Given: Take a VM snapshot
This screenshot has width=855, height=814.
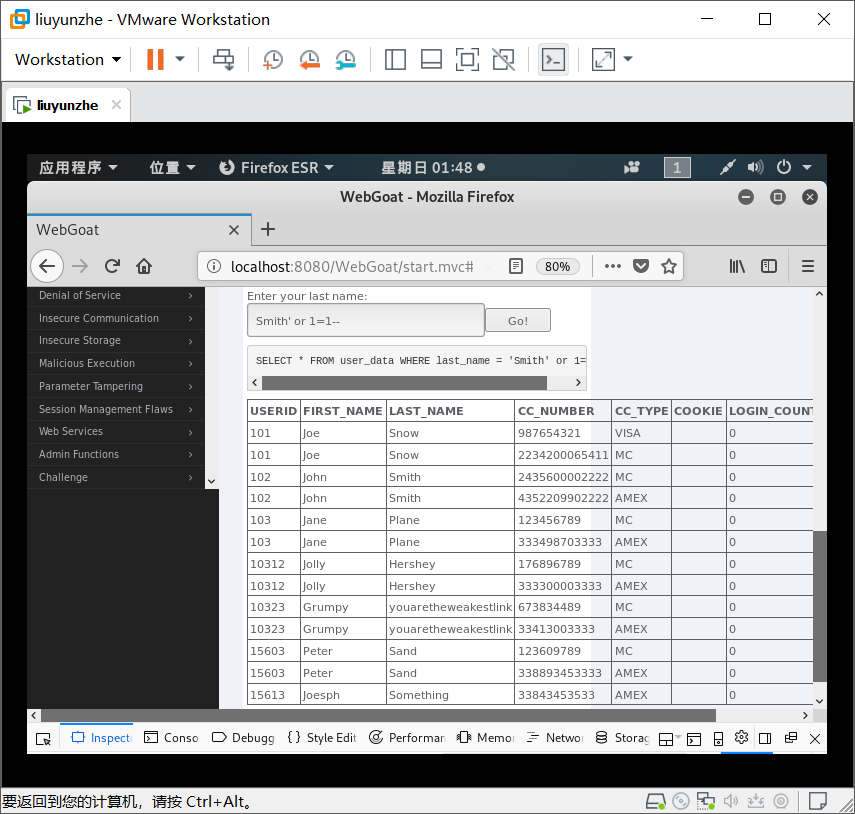Looking at the screenshot, I should (273, 59).
